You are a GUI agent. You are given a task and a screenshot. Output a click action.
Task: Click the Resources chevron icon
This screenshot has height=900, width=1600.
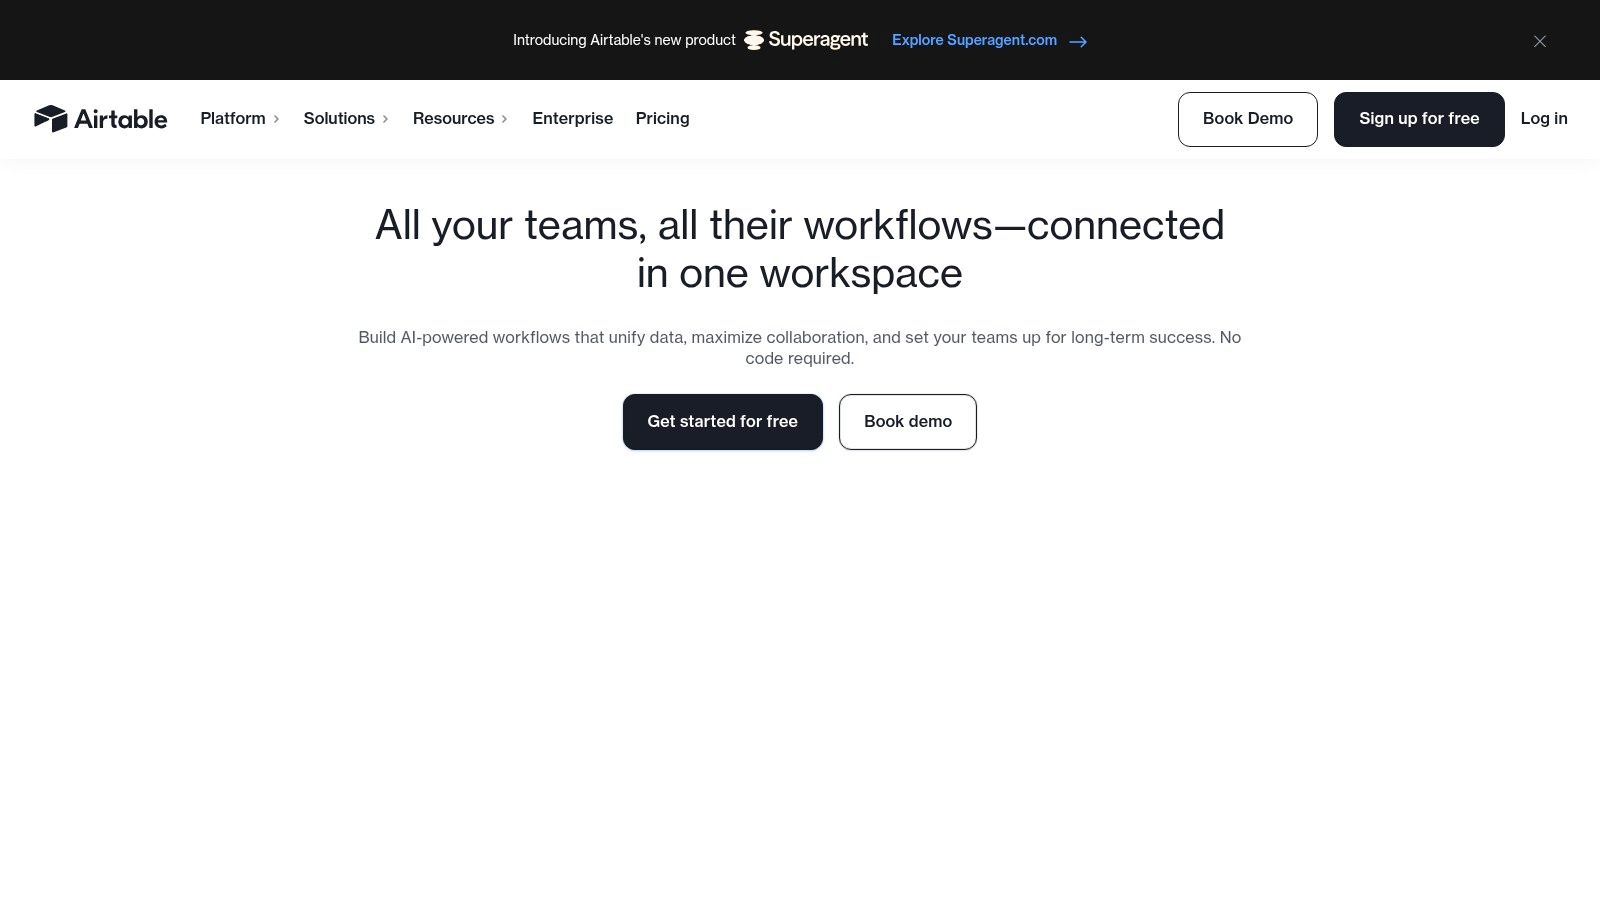tap(505, 119)
